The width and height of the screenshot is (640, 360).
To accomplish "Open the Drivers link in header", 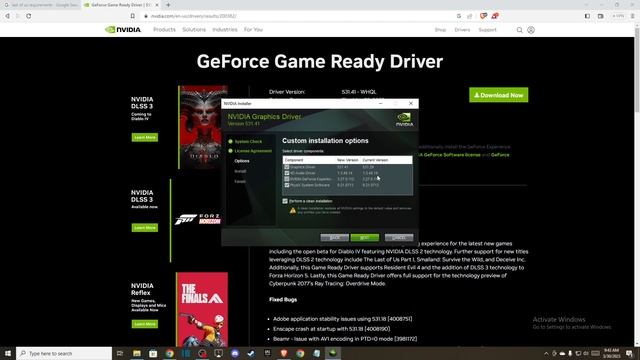I will (x=462, y=30).
